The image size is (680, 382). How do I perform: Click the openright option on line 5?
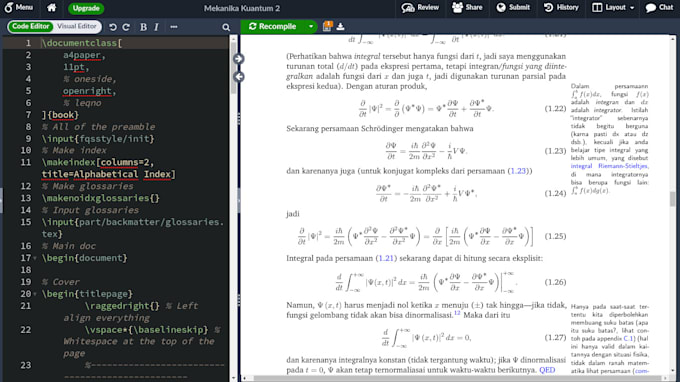coord(87,91)
